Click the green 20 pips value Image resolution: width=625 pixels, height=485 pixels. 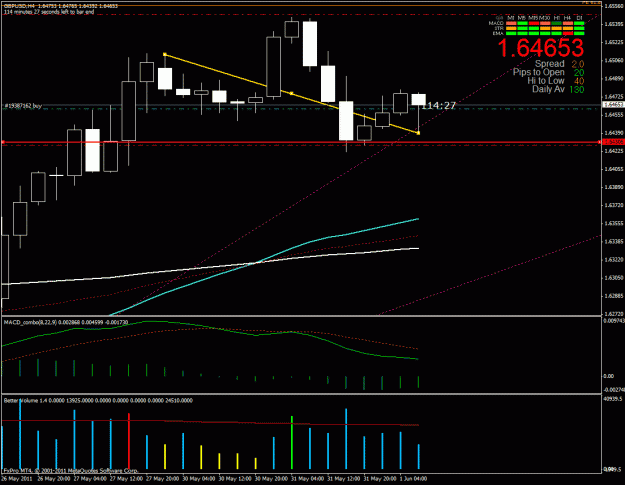[x=579, y=73]
